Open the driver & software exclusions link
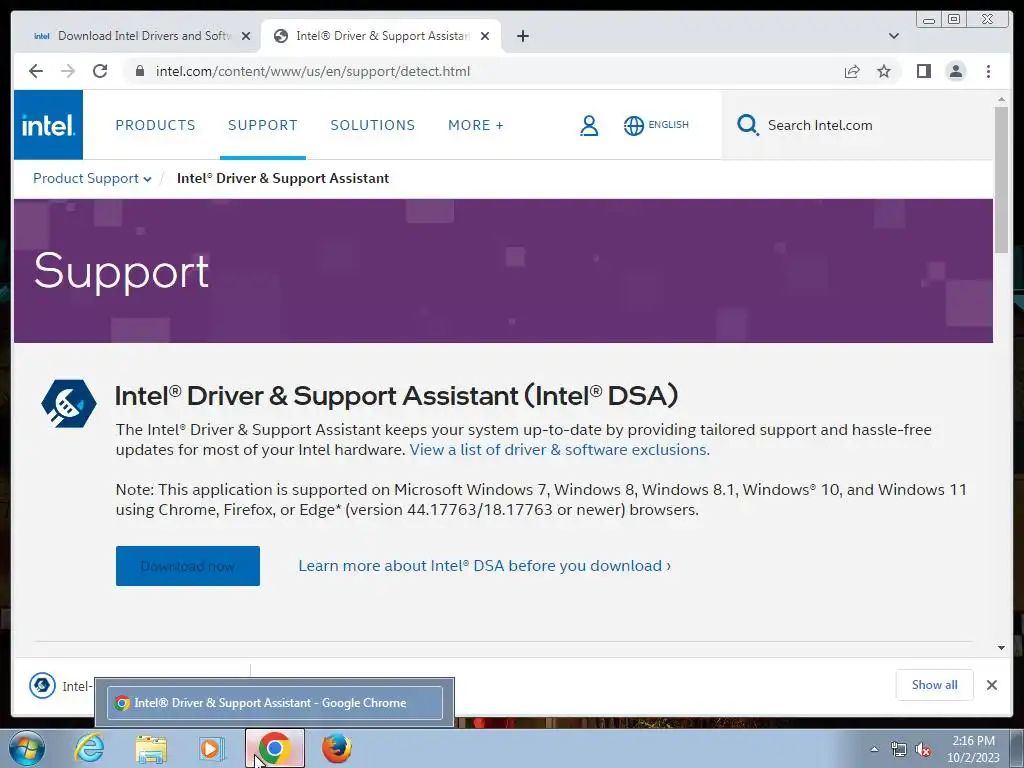The image size is (1024, 768). (x=559, y=450)
